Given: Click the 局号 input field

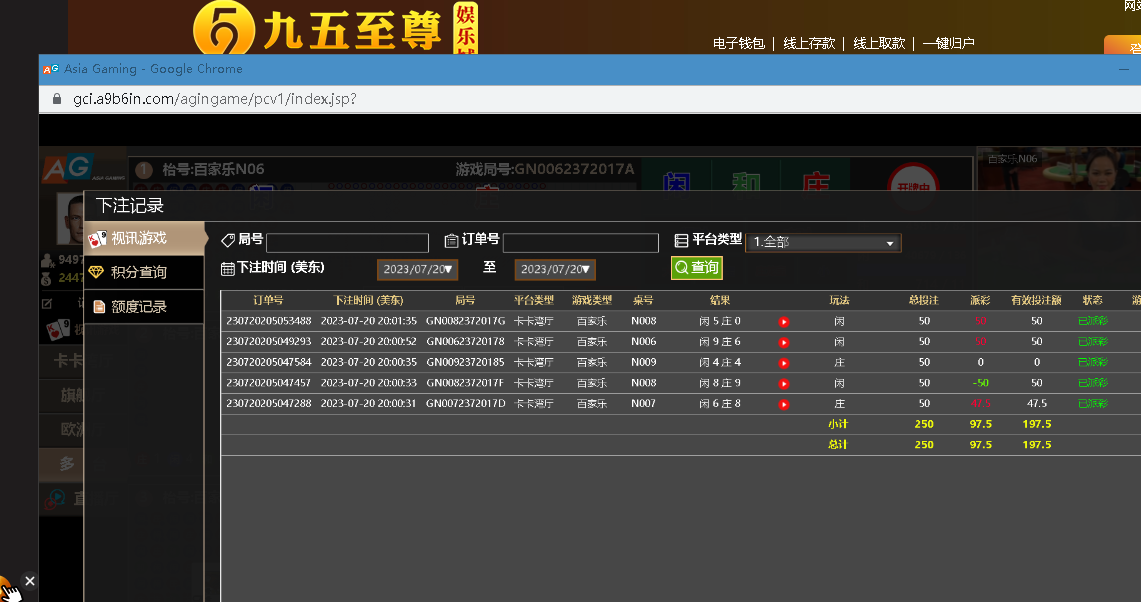Looking at the screenshot, I should (x=347, y=242).
